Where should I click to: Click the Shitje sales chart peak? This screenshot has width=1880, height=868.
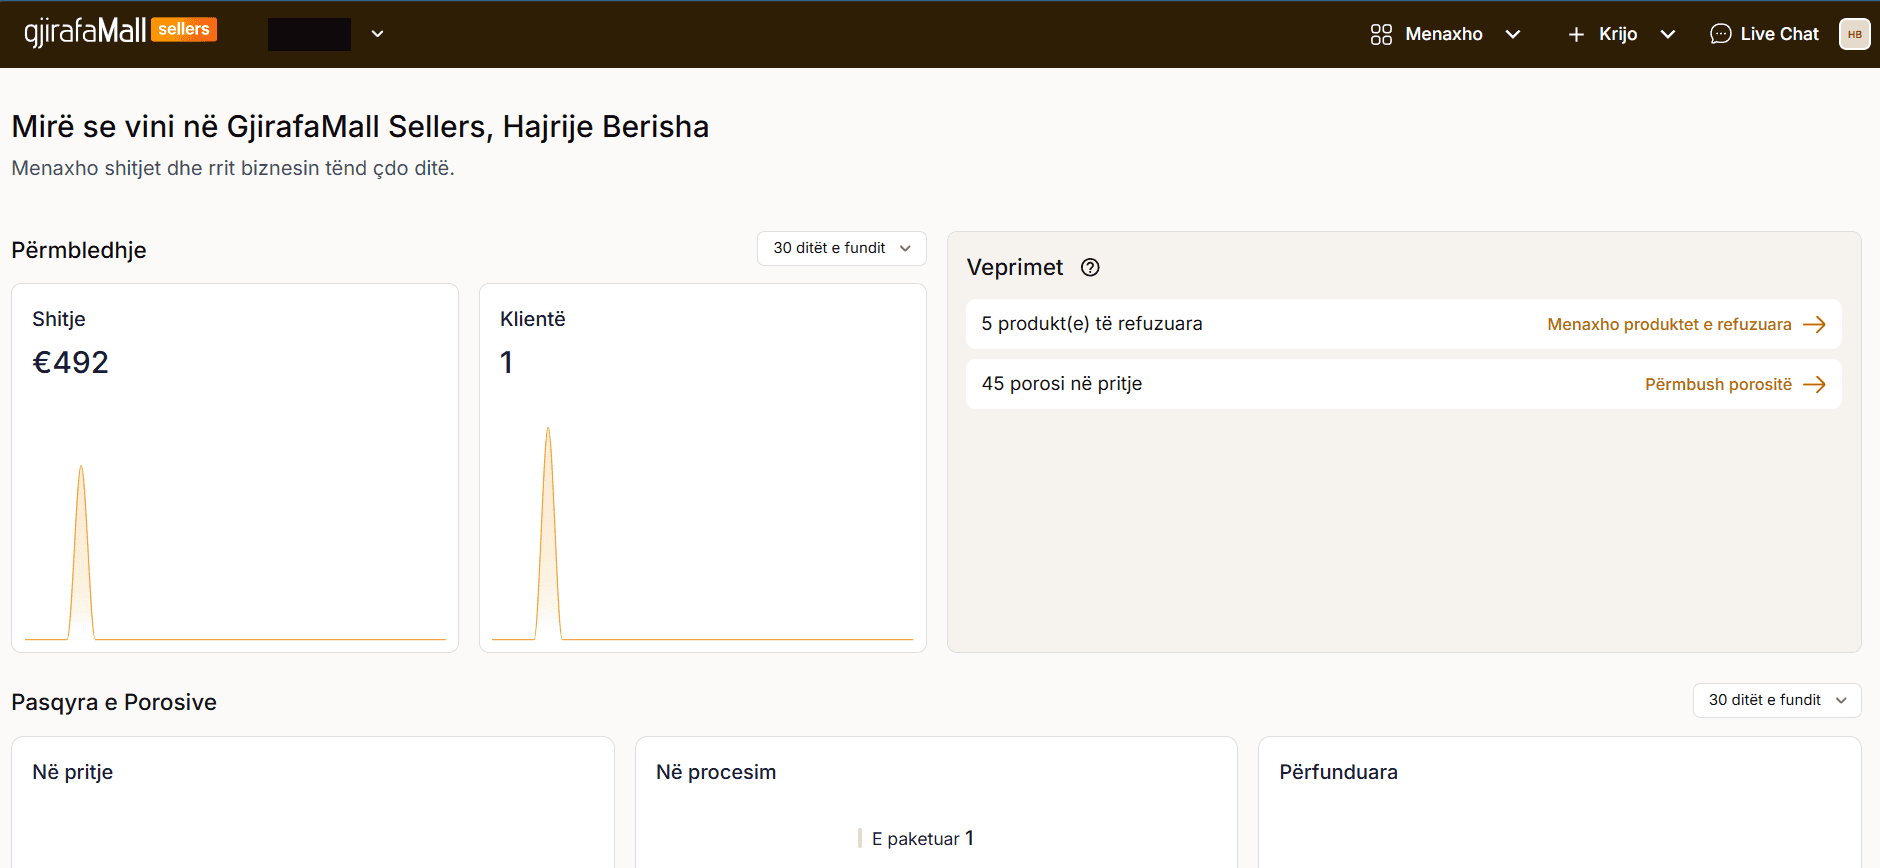(81, 468)
